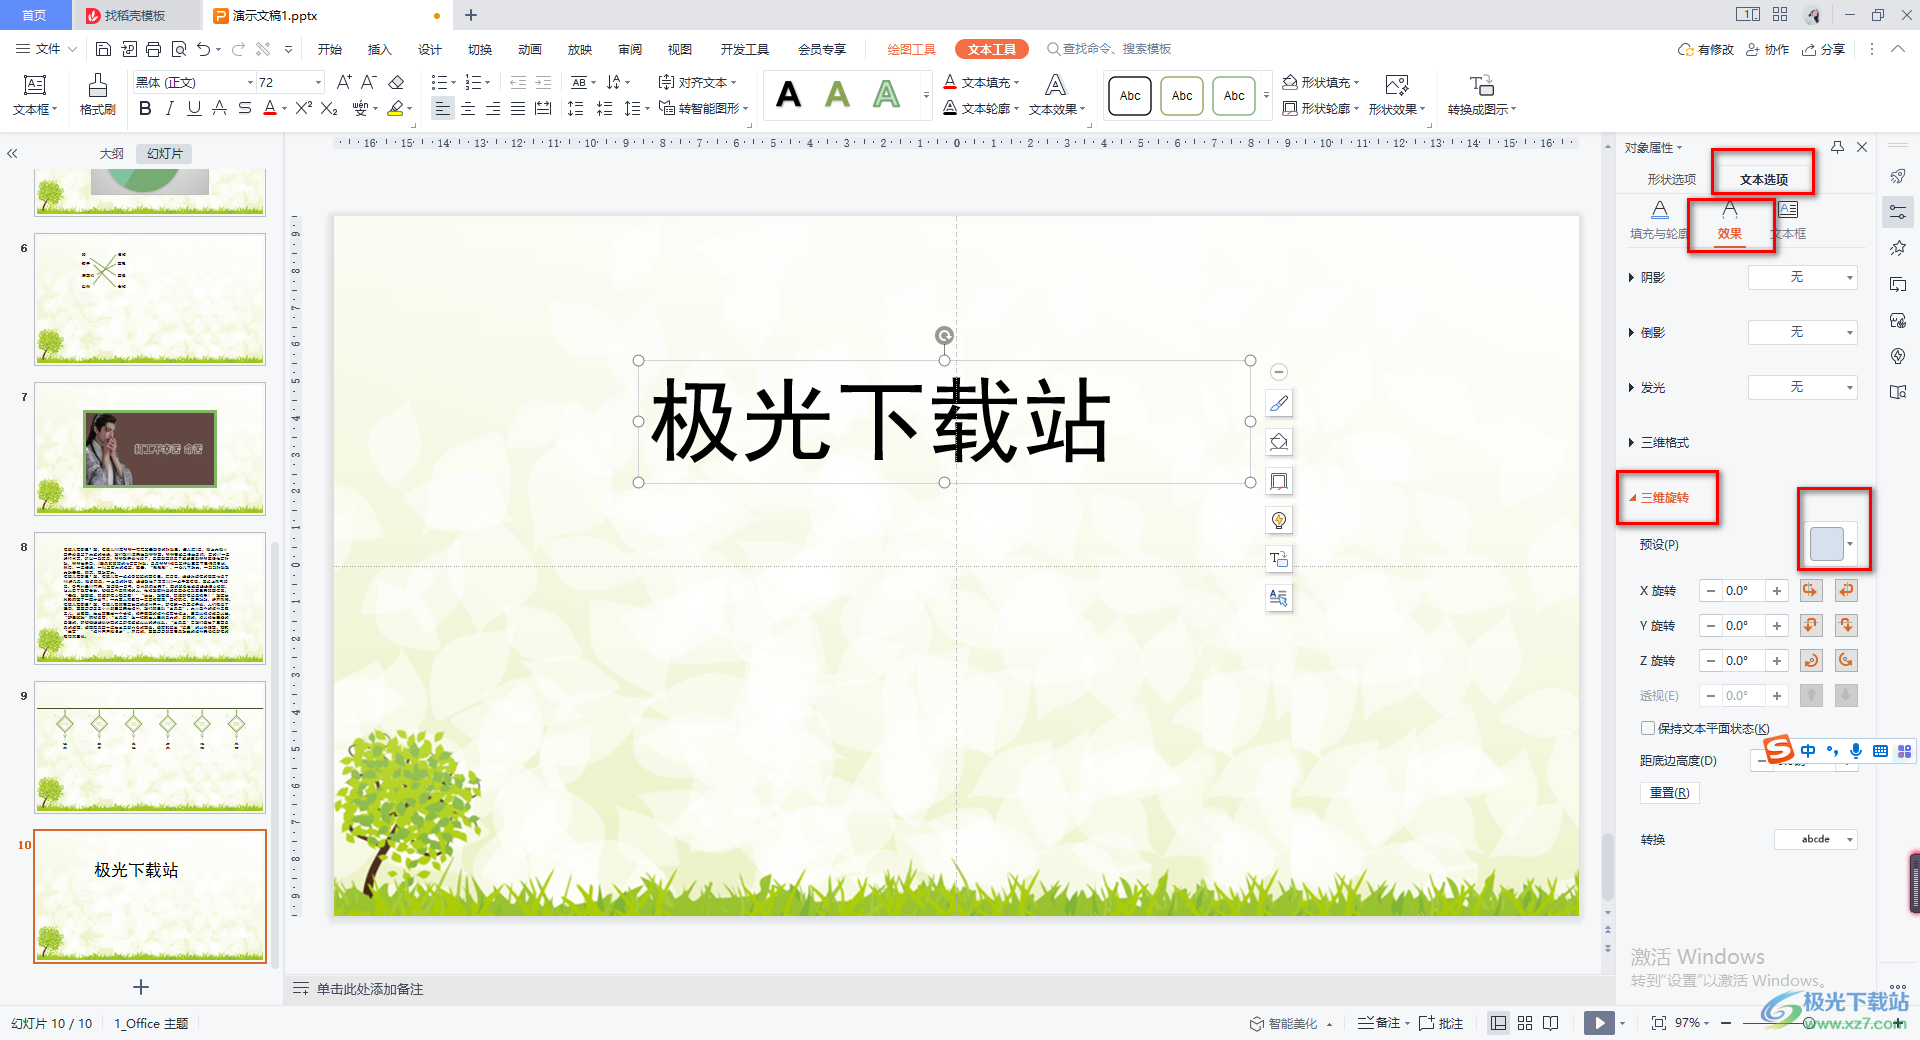Screen dimensions: 1920x1040
Task: Open the 3D rotation preset dropdown
Action: [1833, 544]
